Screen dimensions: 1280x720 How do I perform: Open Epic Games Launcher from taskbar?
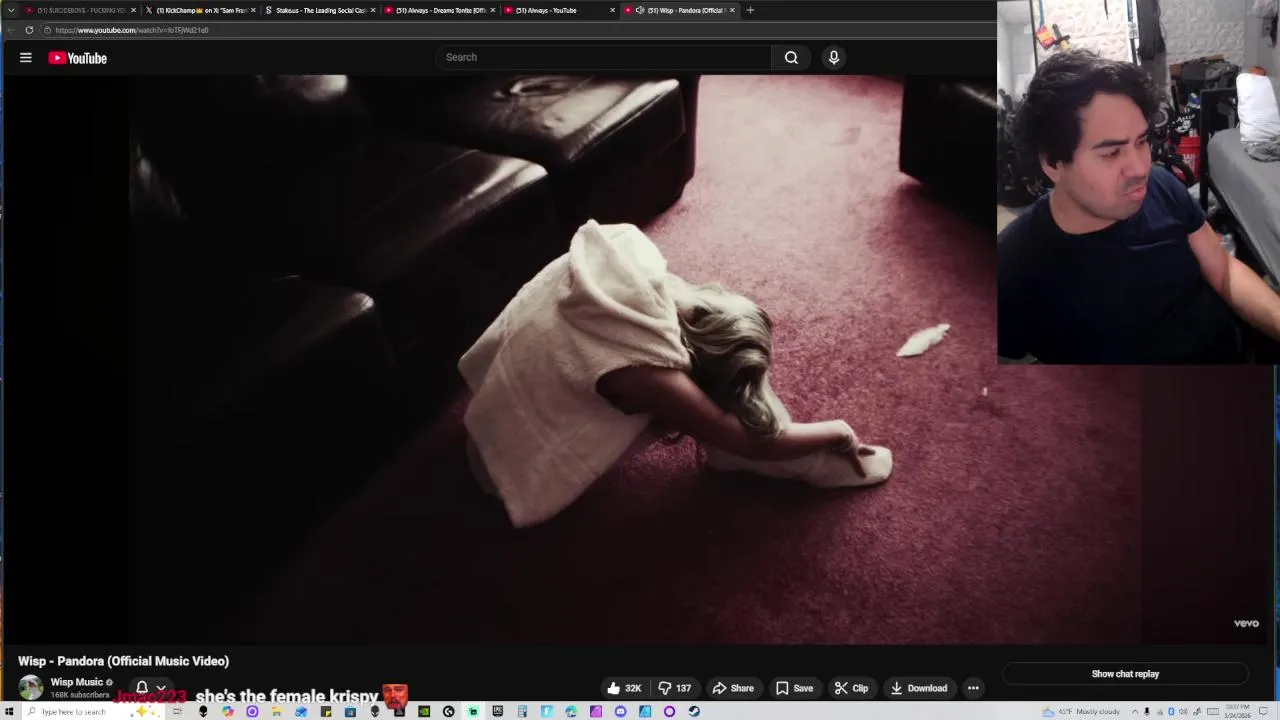pyautogui.click(x=498, y=711)
